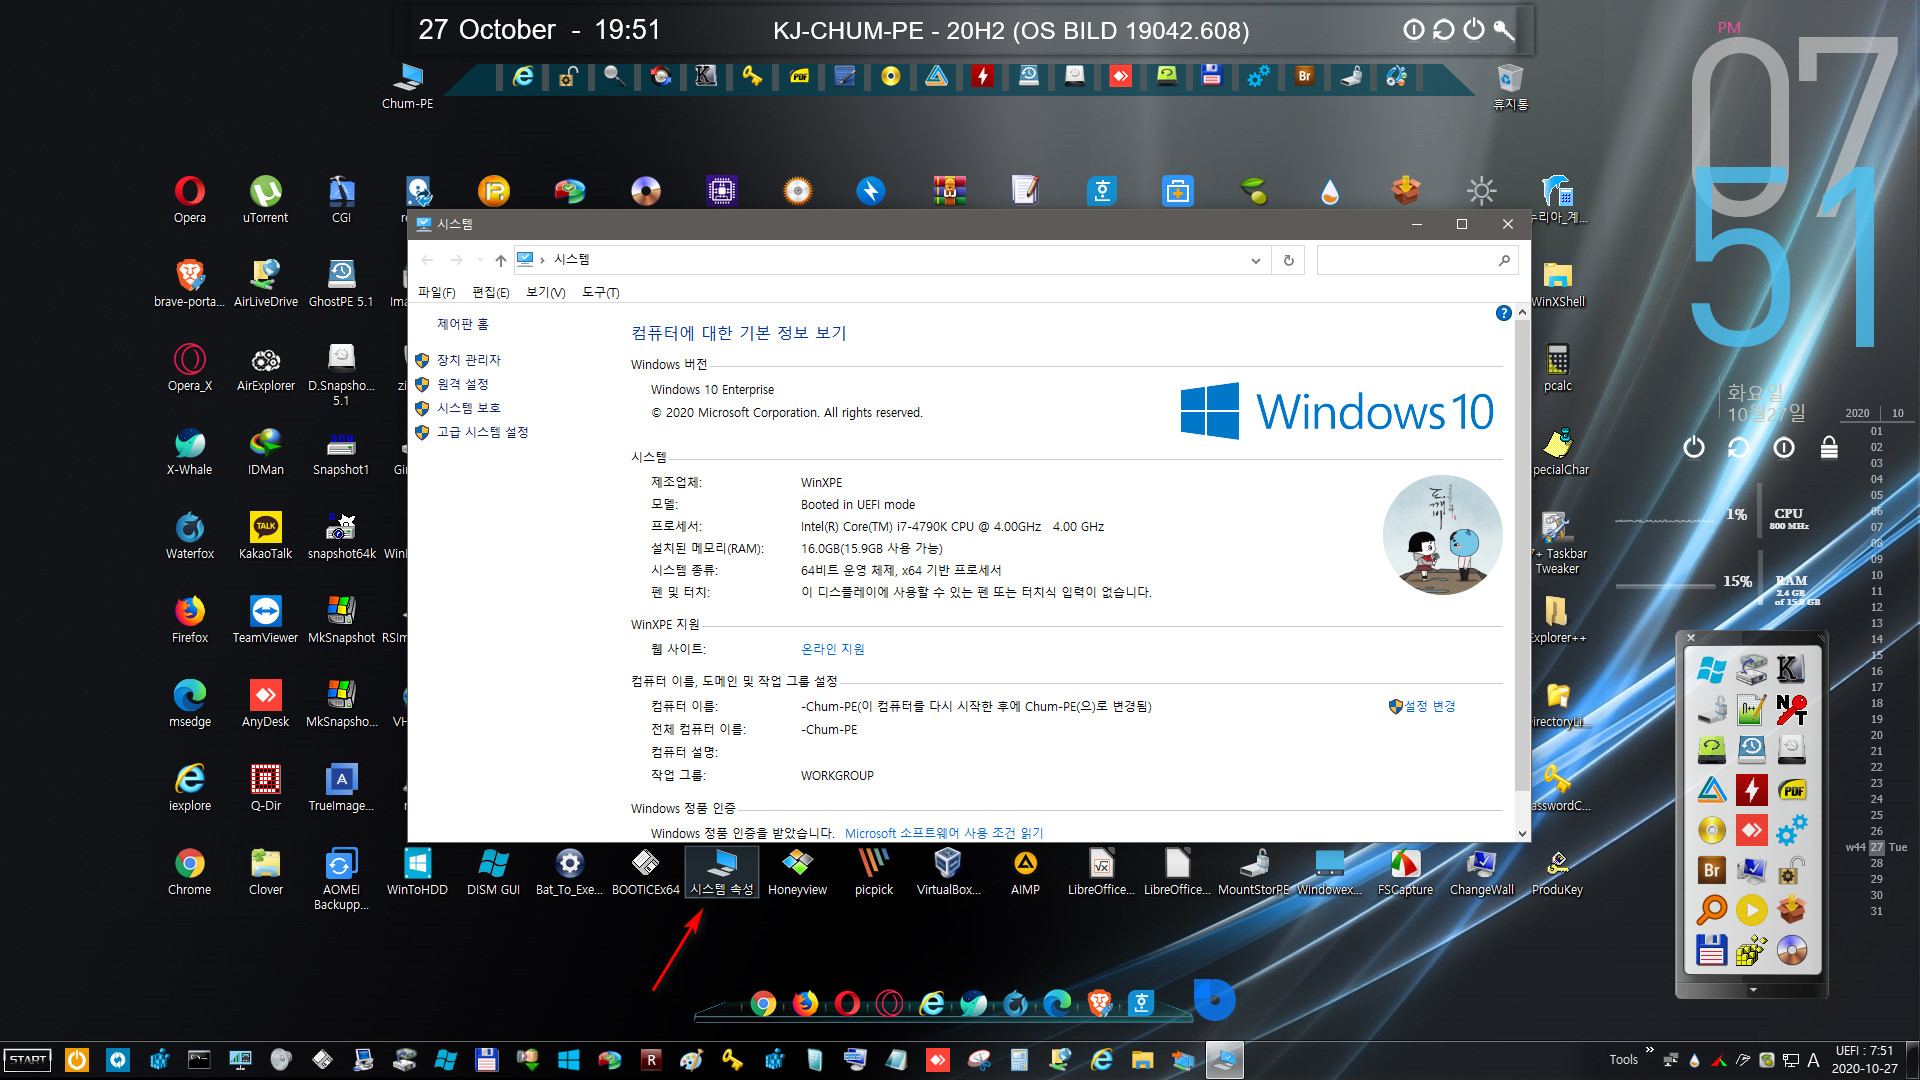Open Q-Dir desktop shortcut
The height and width of the screenshot is (1080, 1920).
265,787
